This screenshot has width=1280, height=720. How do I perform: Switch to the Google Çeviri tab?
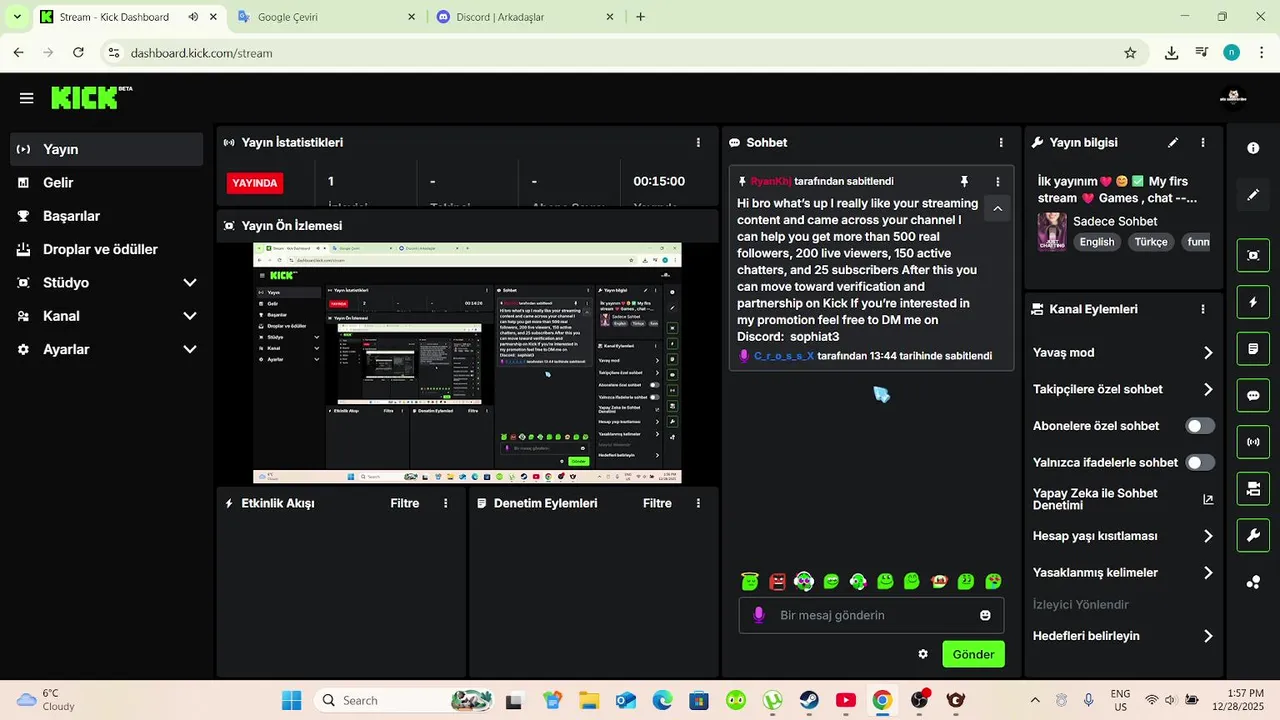pos(326,17)
